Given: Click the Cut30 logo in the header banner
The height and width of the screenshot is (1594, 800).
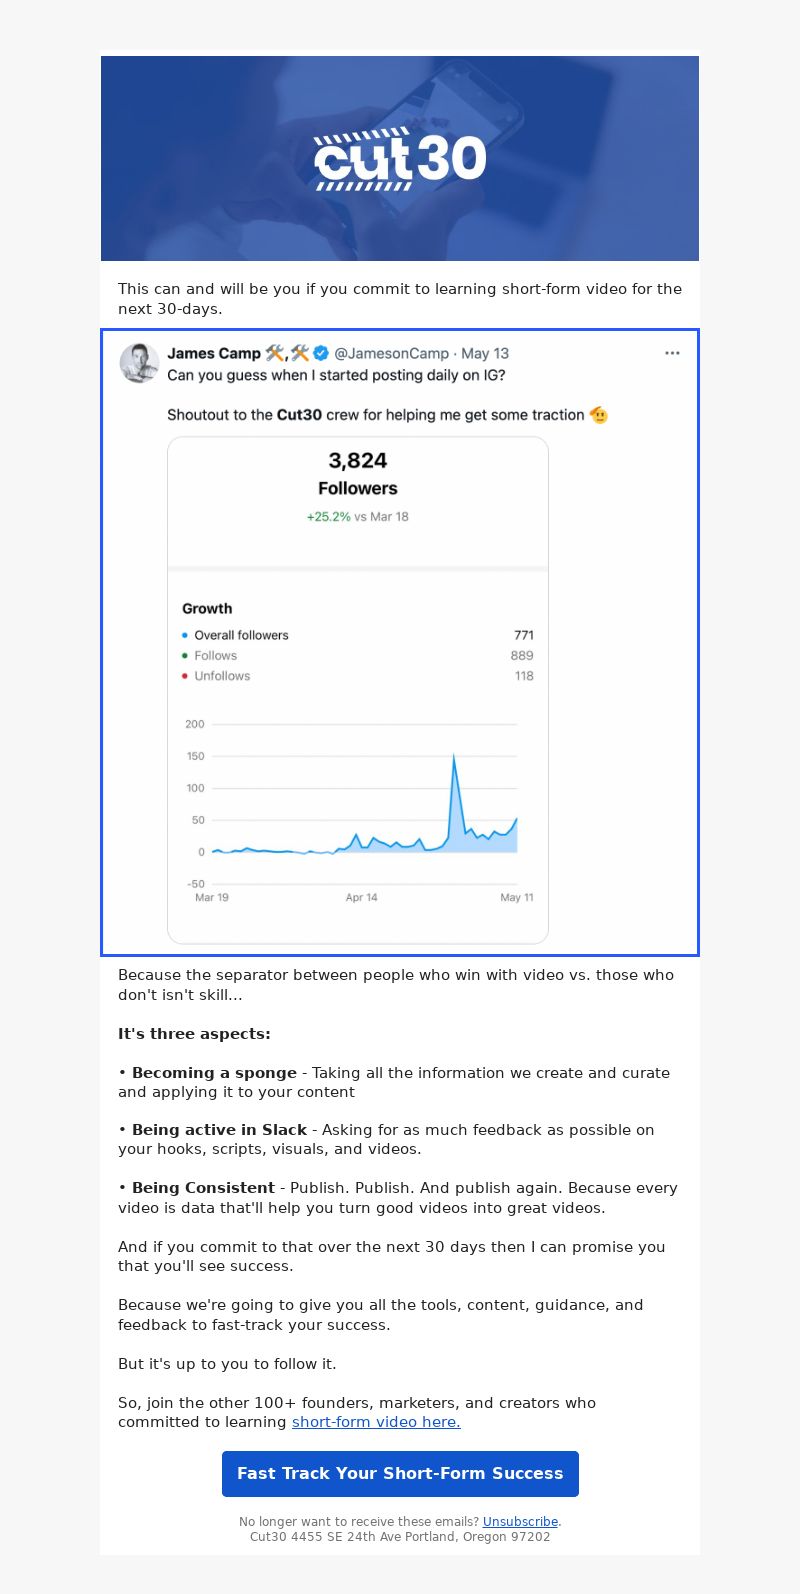Looking at the screenshot, I should [400, 158].
